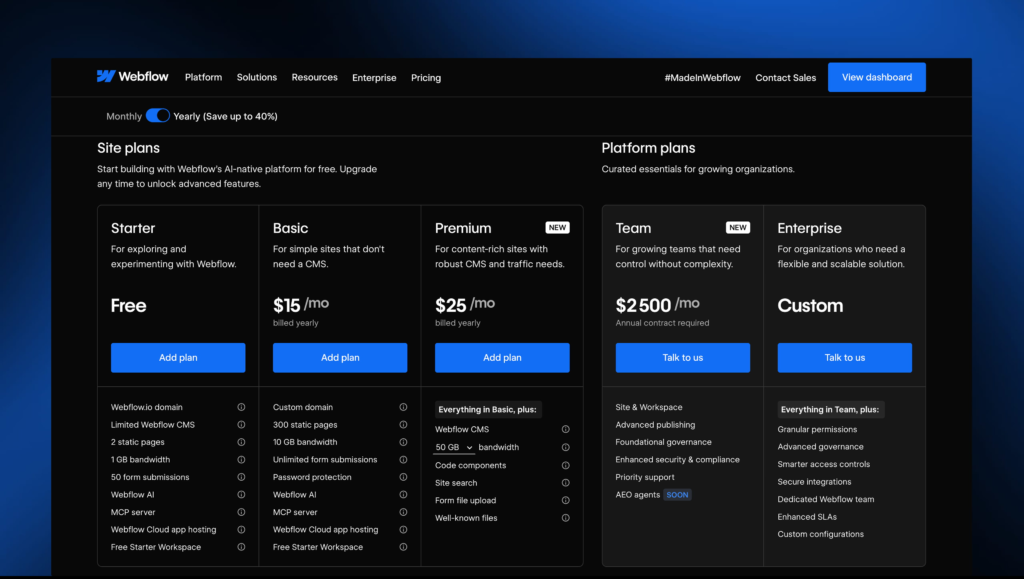Open Starter plan MCP server info icon
This screenshot has height=579, width=1024.
pyautogui.click(x=241, y=512)
